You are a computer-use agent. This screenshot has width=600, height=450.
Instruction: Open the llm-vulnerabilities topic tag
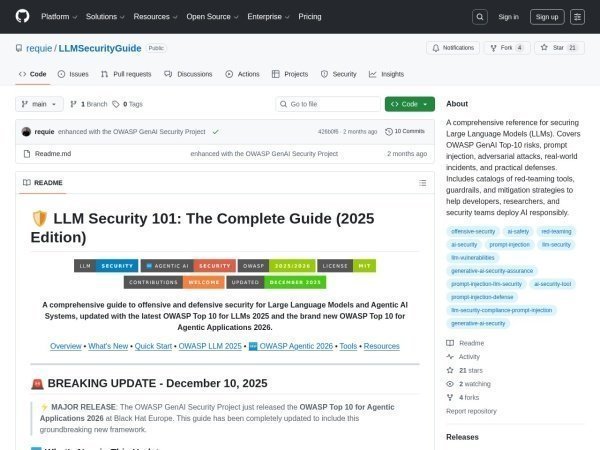[473, 258]
